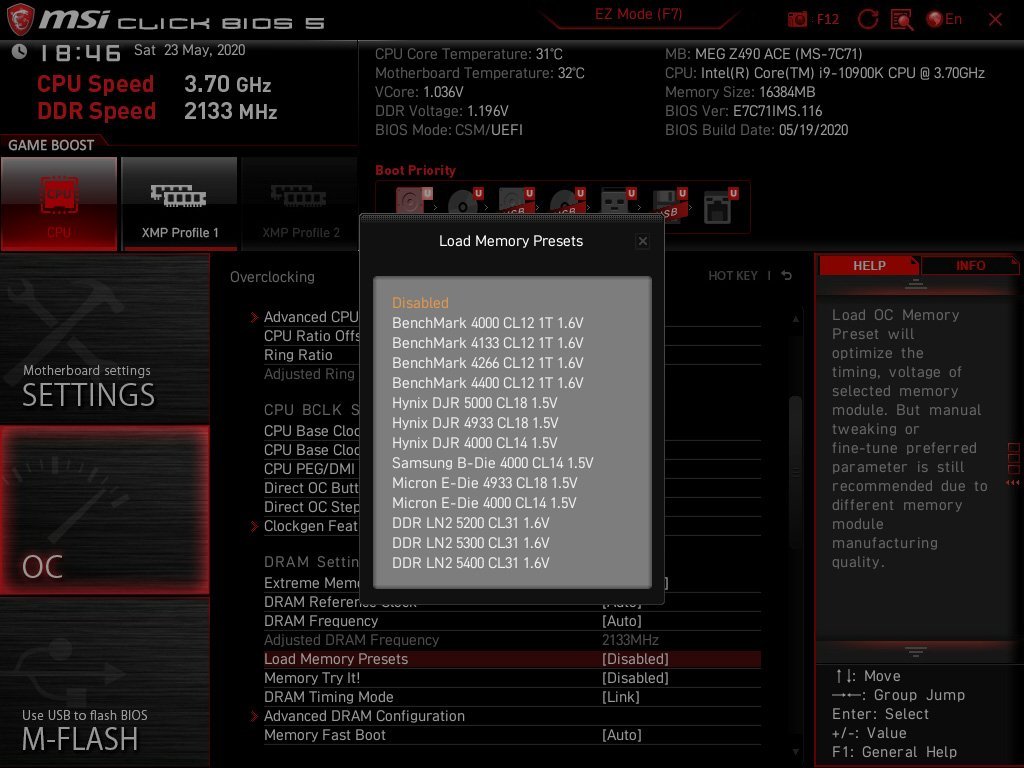The height and width of the screenshot is (768, 1024).
Task: Choose Hynix DJR 5000 CL18 1.5V preset
Action: click(x=474, y=403)
